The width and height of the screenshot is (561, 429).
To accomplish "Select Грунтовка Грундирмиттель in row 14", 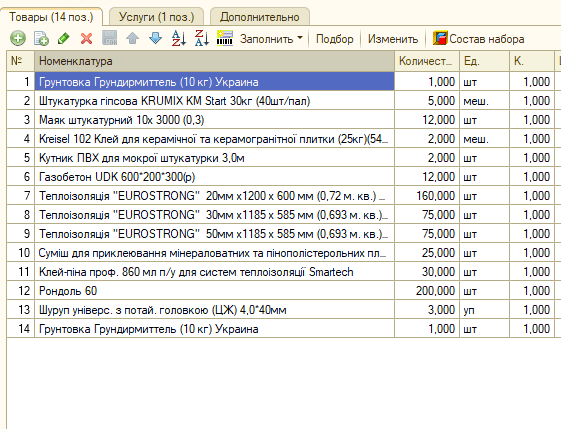I will pos(214,329).
